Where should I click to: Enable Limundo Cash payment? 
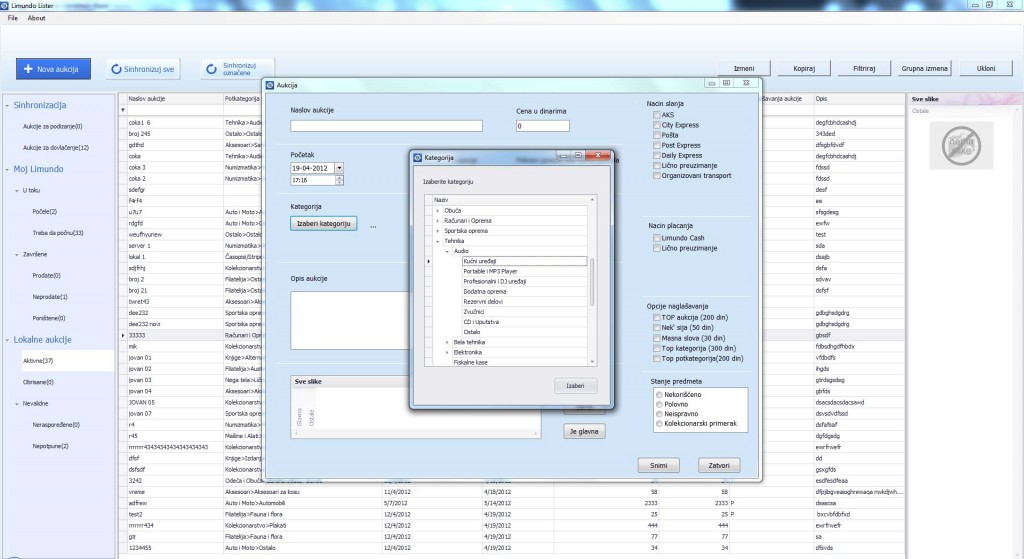click(656, 238)
